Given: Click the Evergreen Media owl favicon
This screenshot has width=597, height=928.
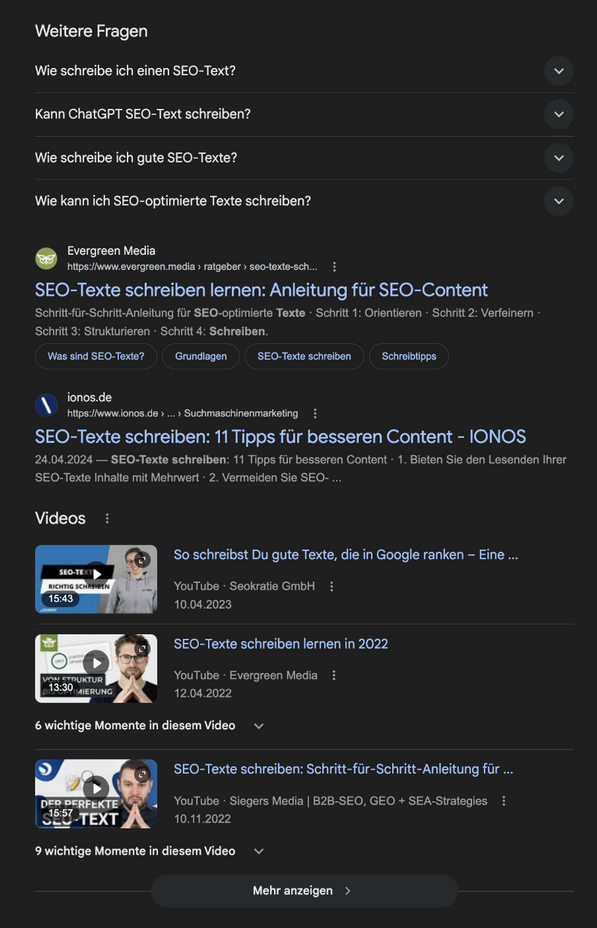Looking at the screenshot, I should pos(46,259).
